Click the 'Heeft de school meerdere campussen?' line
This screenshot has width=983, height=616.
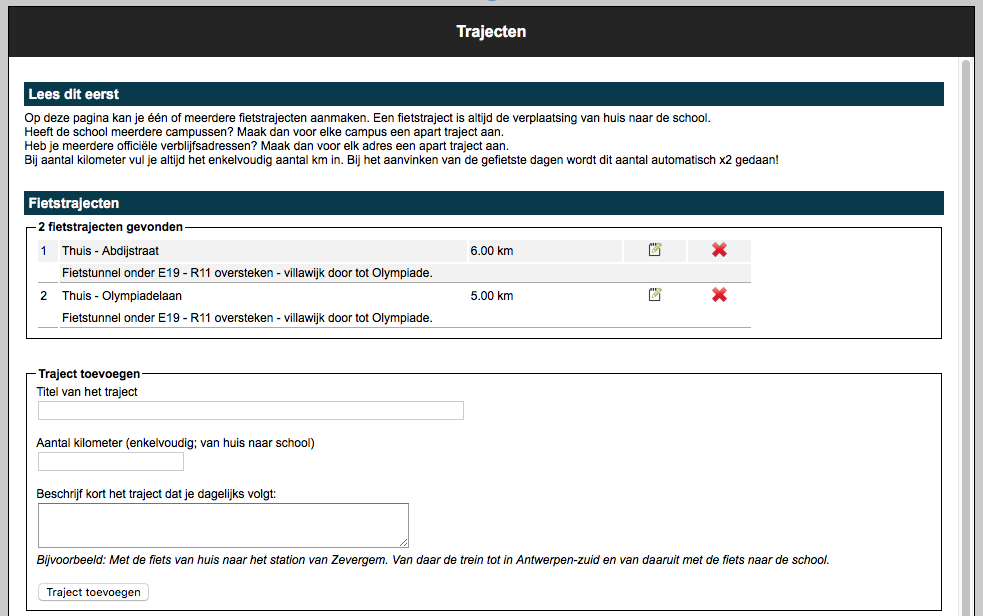(264, 132)
